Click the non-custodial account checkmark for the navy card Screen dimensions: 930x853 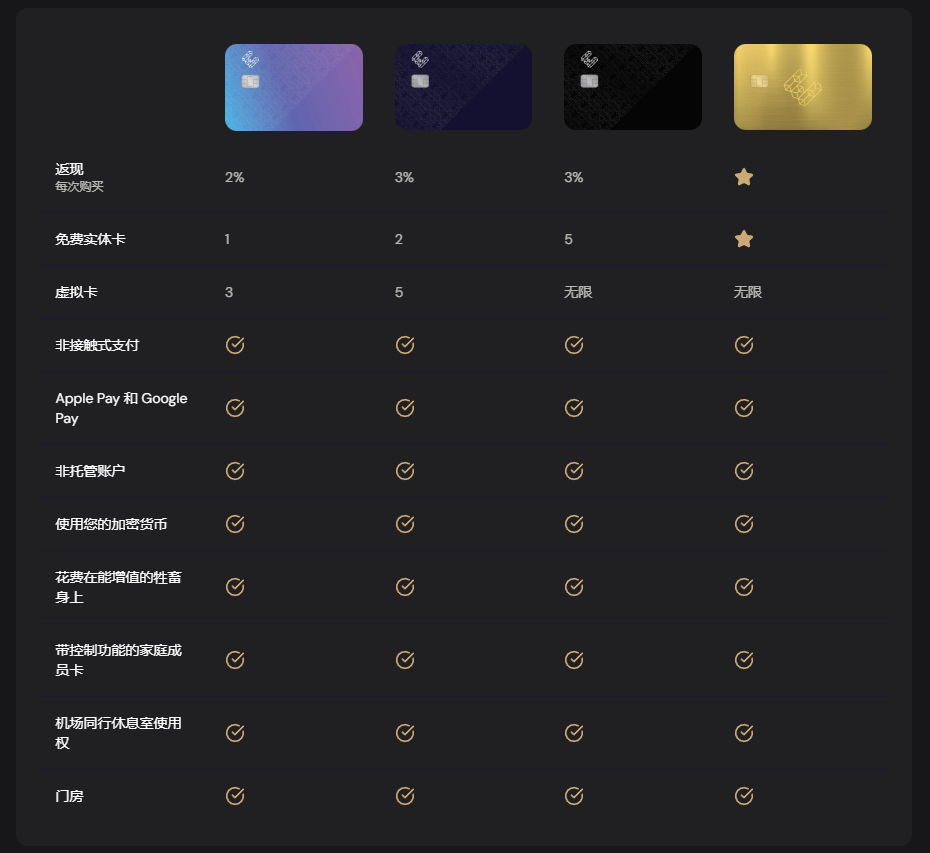(x=404, y=471)
